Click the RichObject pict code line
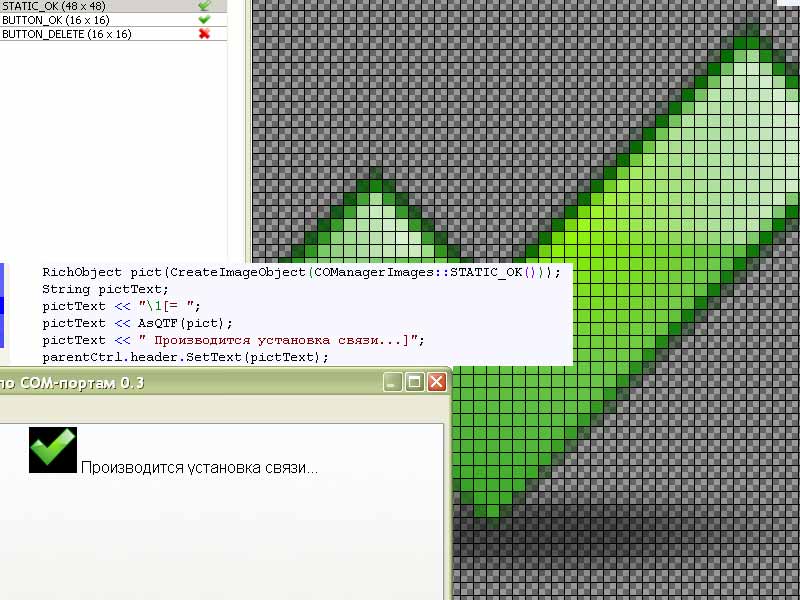 301,272
